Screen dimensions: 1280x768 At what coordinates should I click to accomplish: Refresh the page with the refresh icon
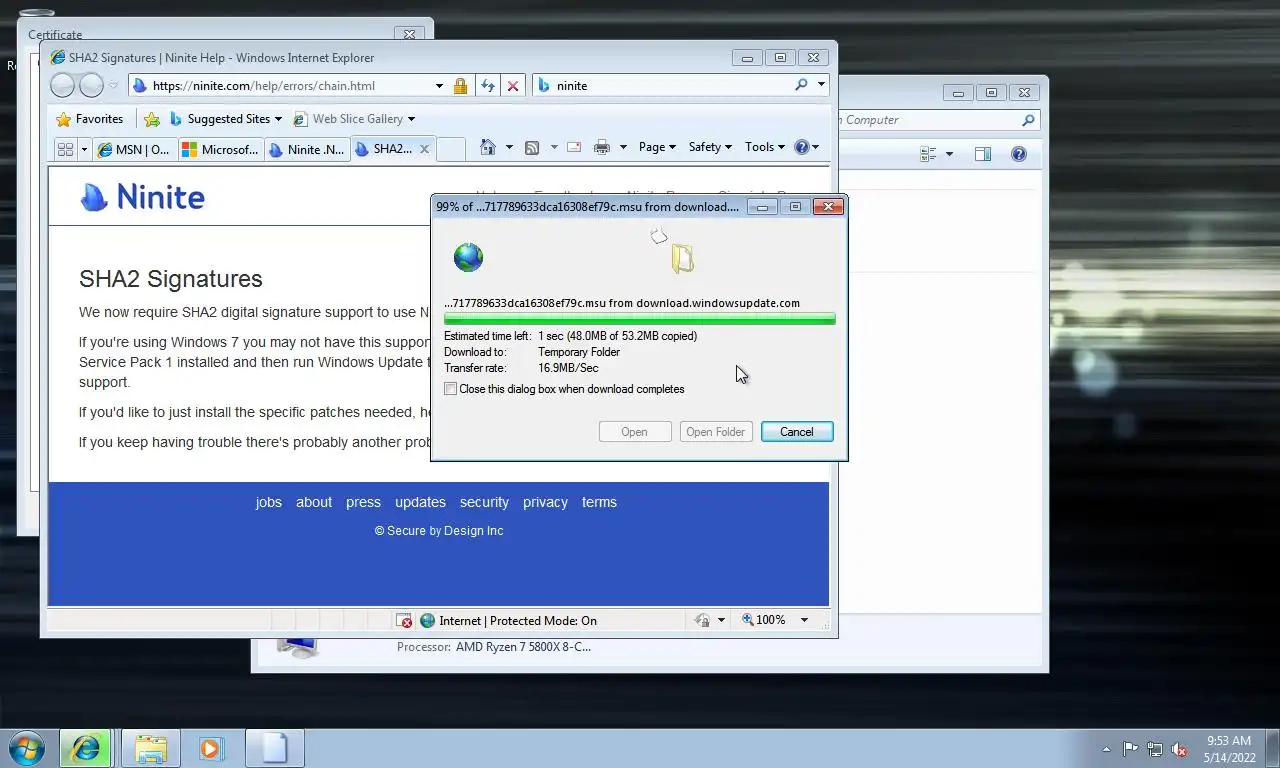pyautogui.click(x=488, y=86)
